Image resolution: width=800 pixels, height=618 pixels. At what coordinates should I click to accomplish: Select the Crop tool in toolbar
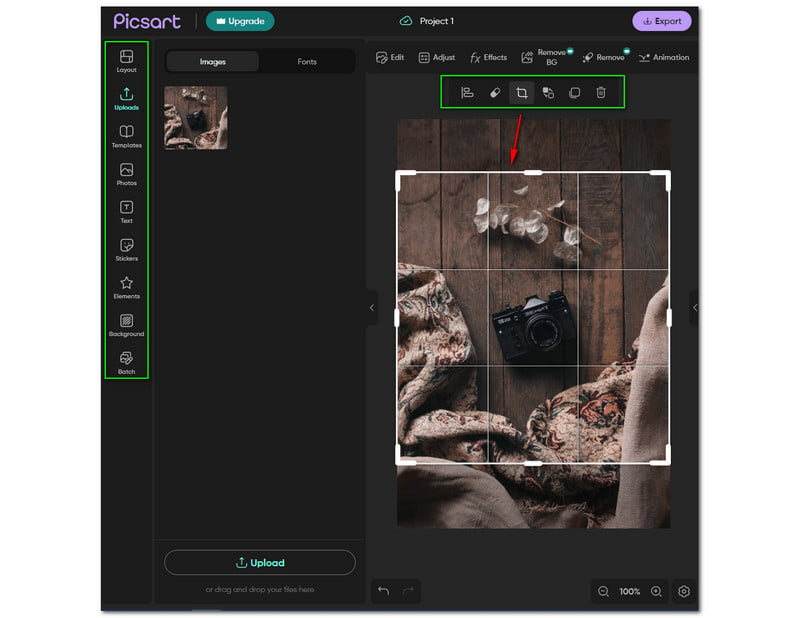[521, 93]
